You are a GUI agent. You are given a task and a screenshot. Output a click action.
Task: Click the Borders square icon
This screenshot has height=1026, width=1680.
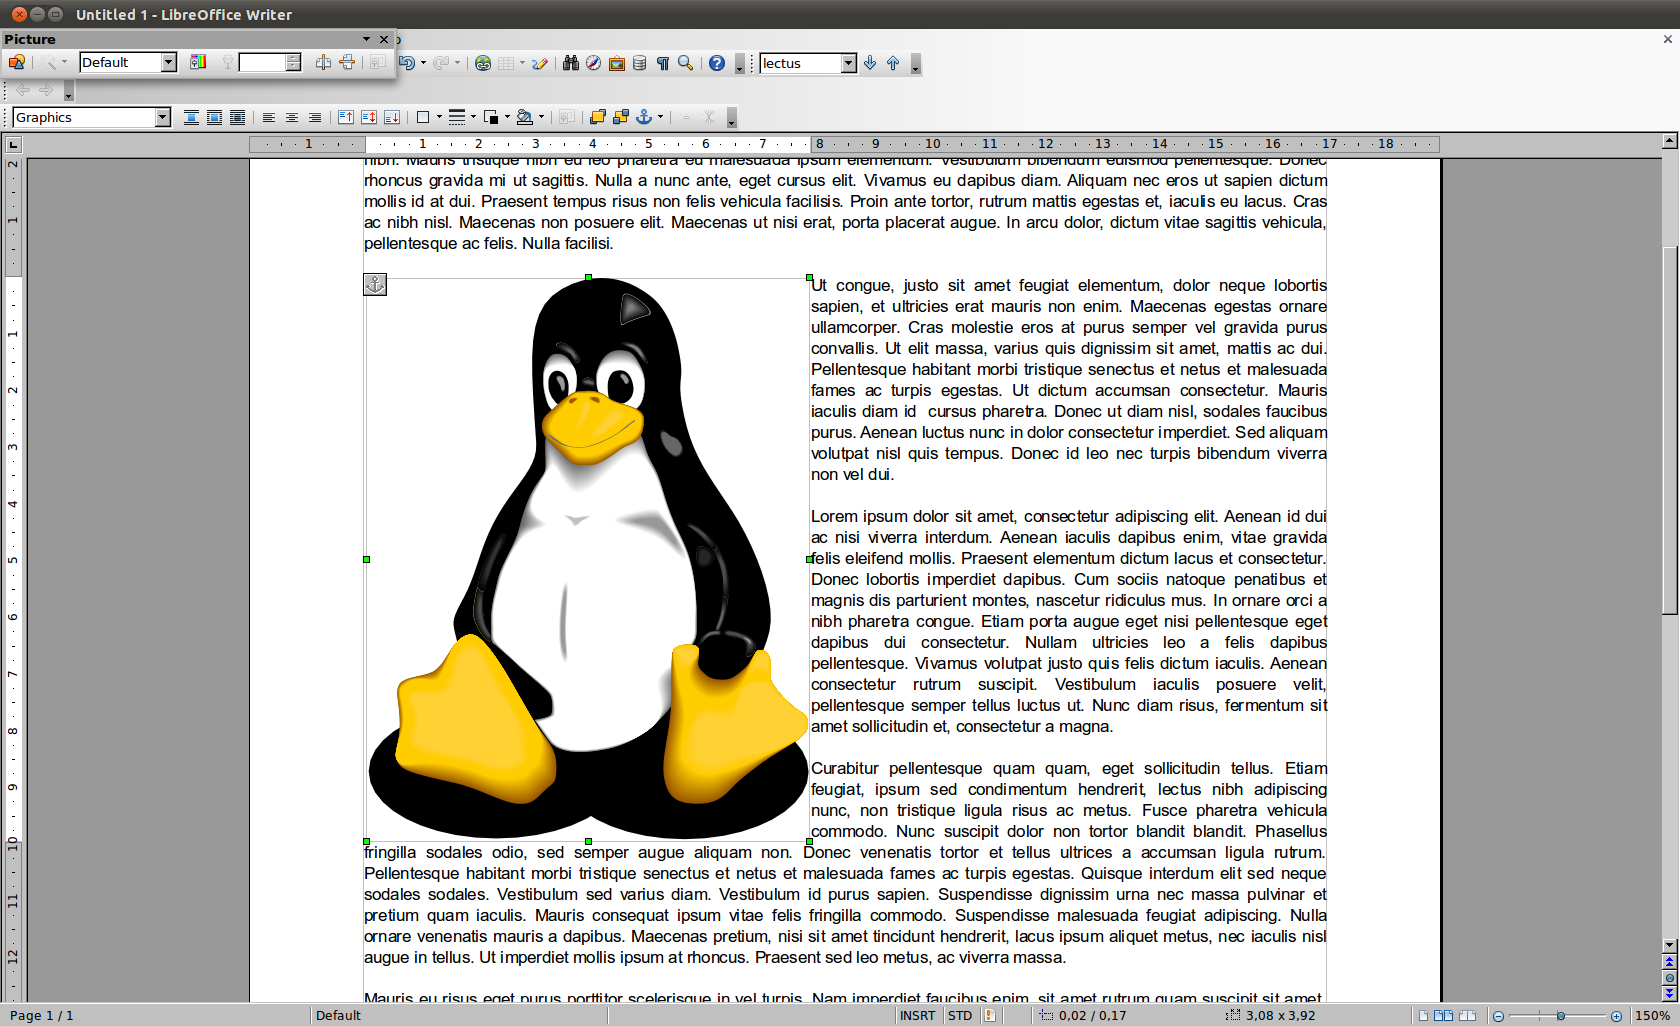coord(423,118)
